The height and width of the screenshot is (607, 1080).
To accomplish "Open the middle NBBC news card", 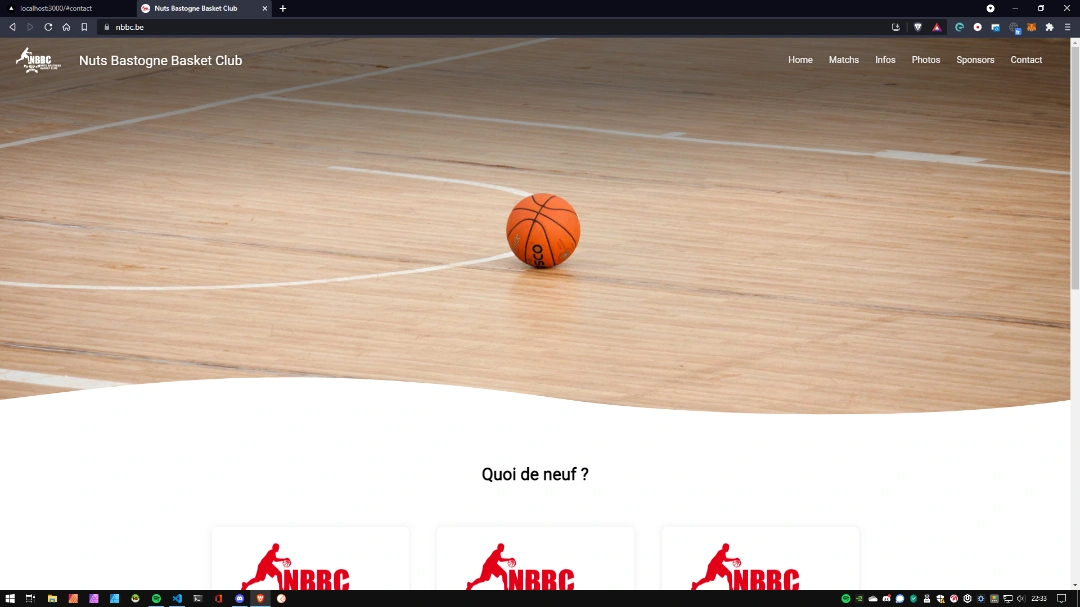I will tap(535, 559).
